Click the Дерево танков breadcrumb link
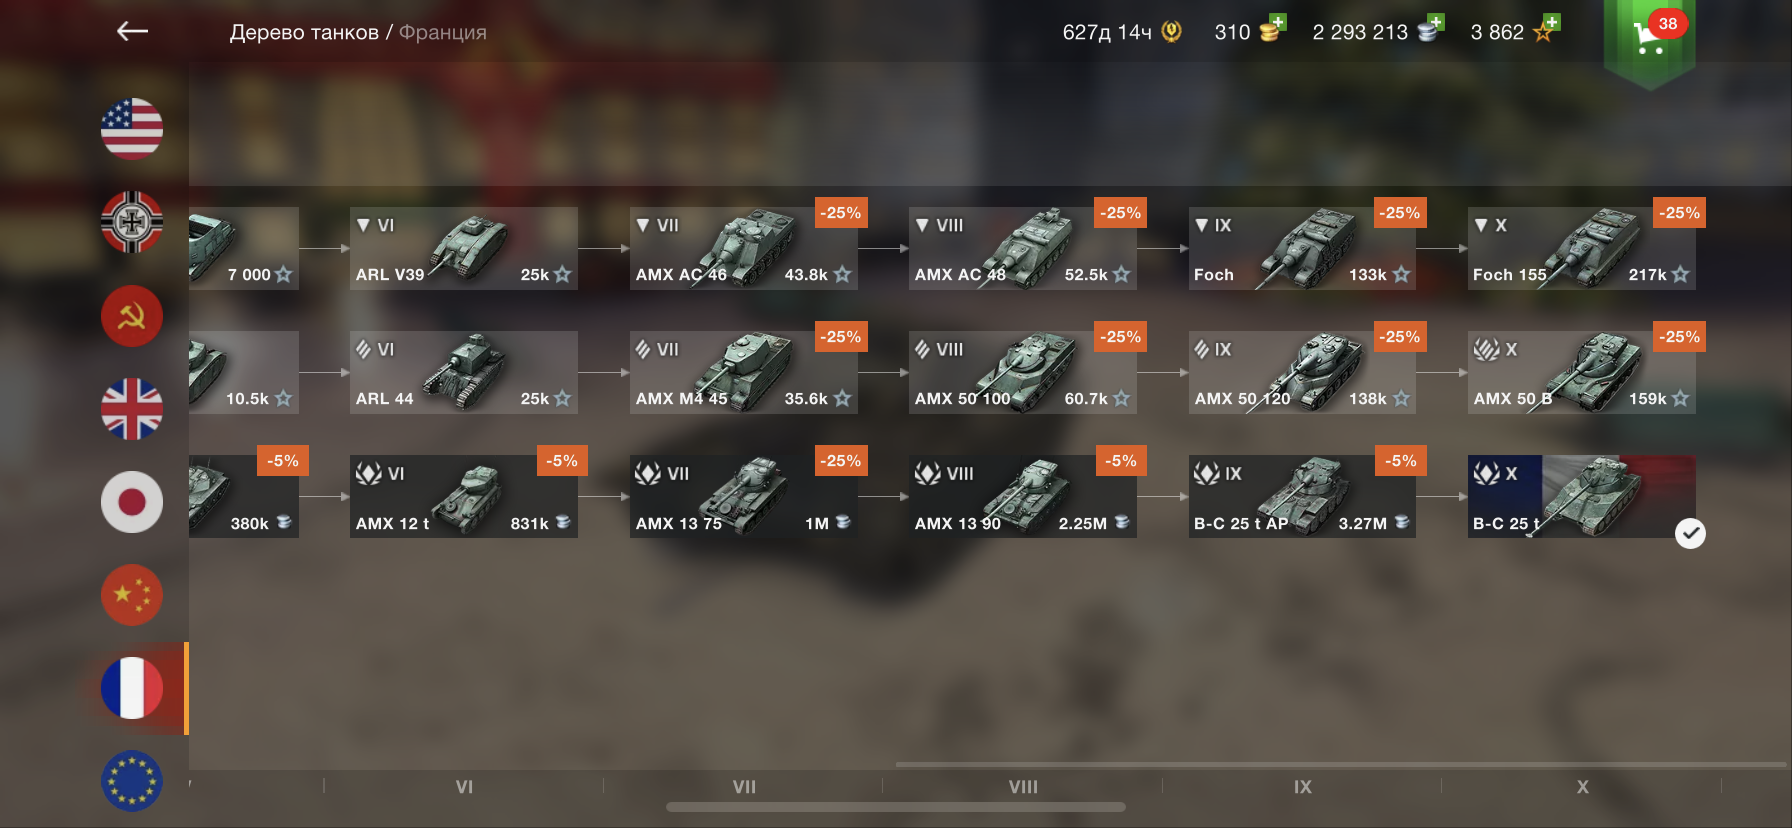The height and width of the screenshot is (828, 1792). [x=304, y=32]
